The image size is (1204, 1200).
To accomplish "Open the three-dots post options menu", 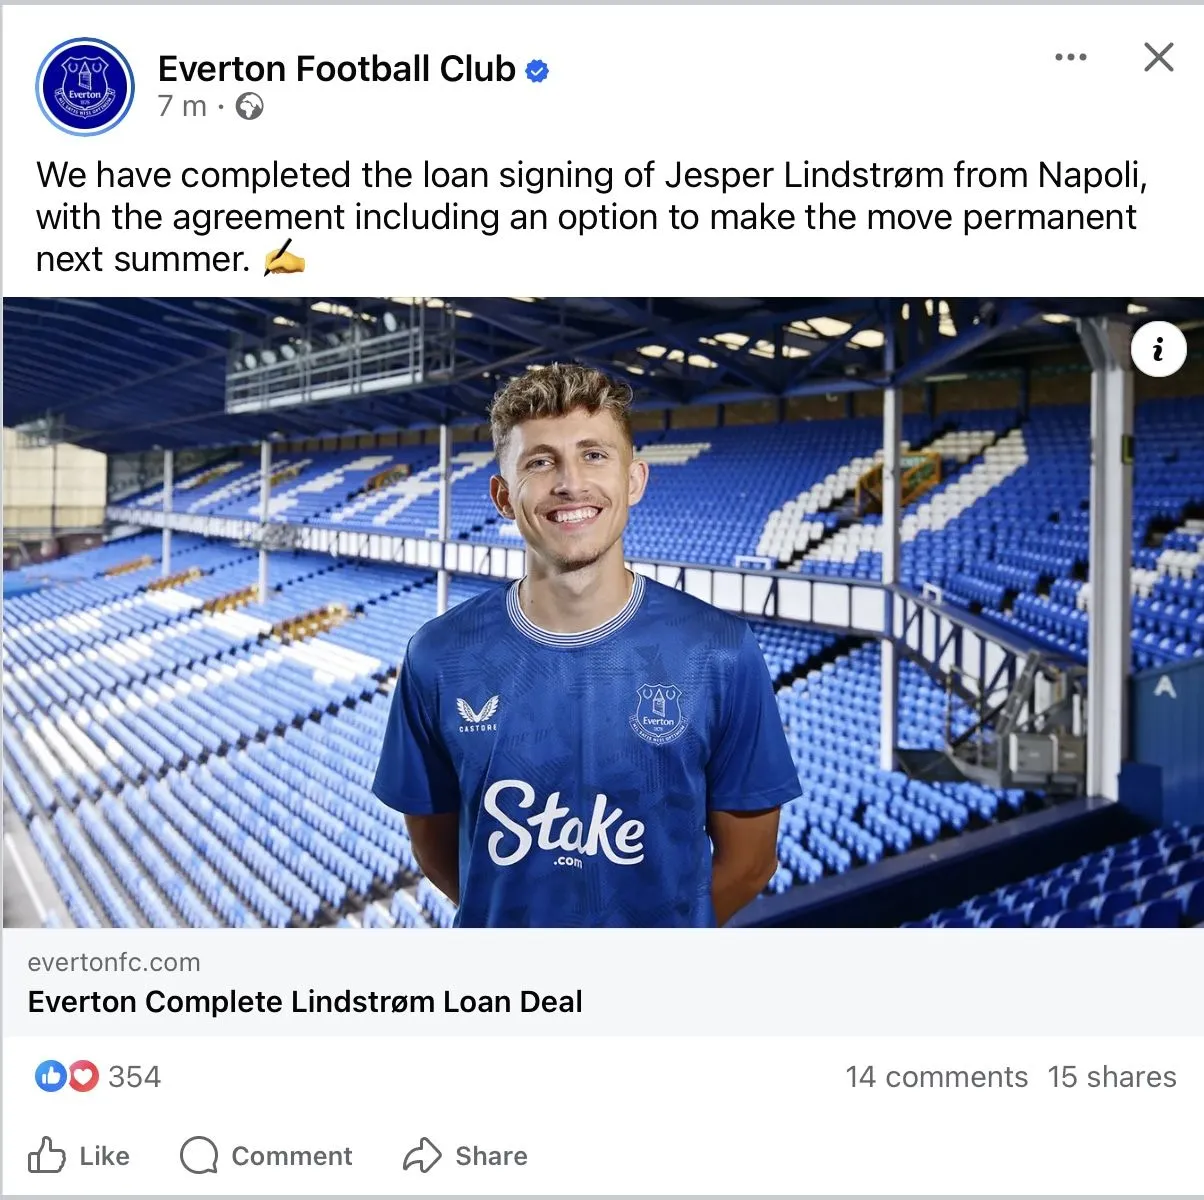I will pyautogui.click(x=1070, y=57).
